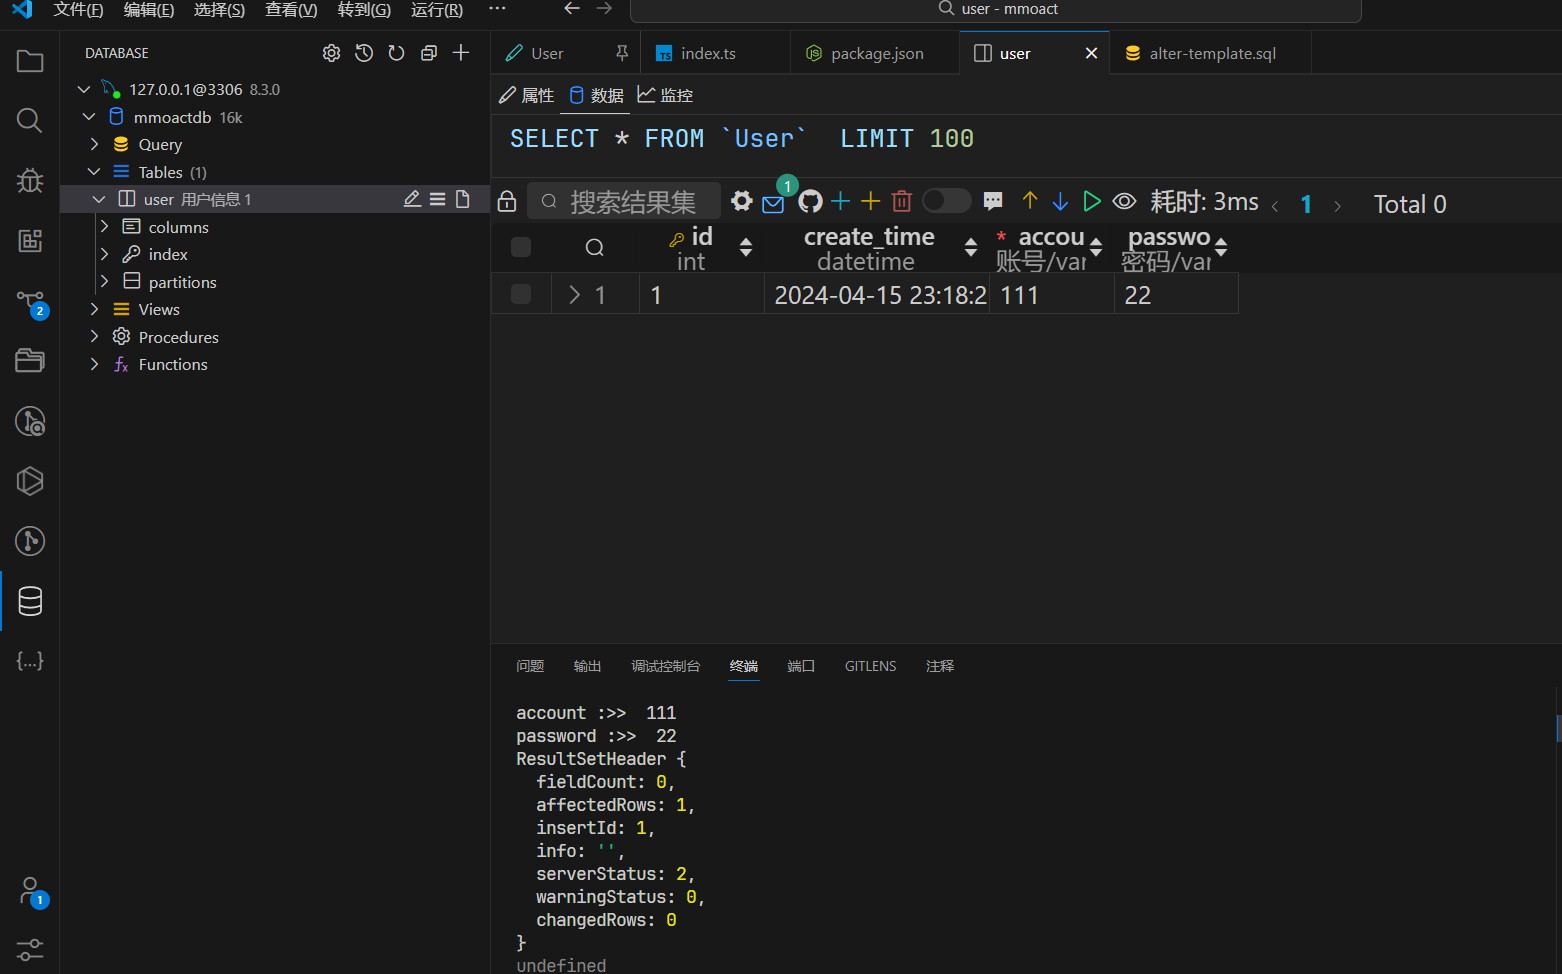
Task: Open the GitHub icon in results toolbar
Action: (810, 202)
